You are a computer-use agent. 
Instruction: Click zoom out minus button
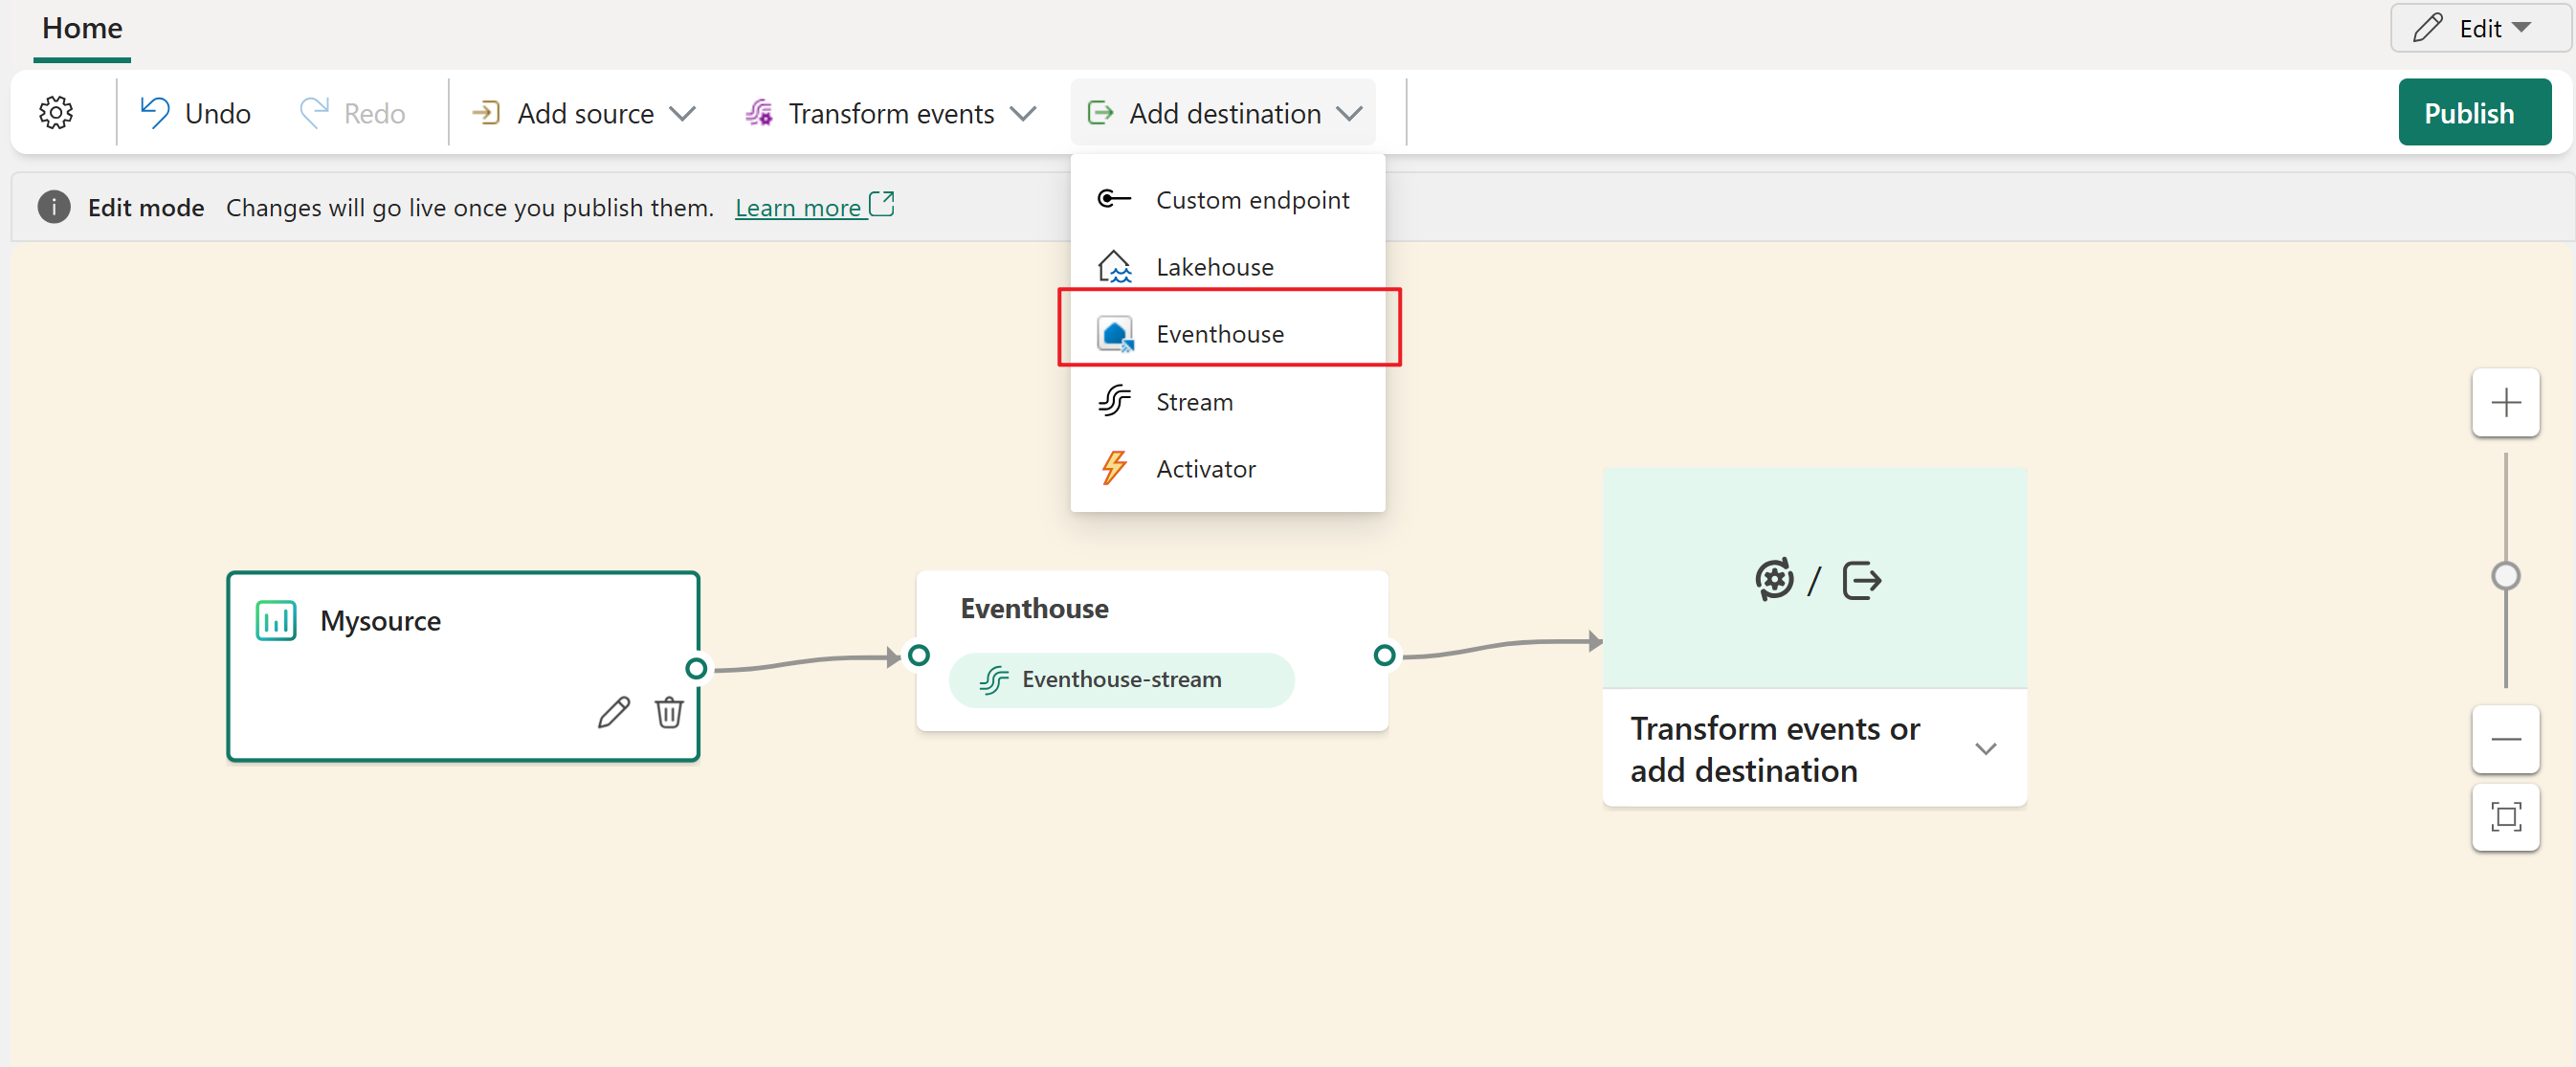(x=2504, y=739)
